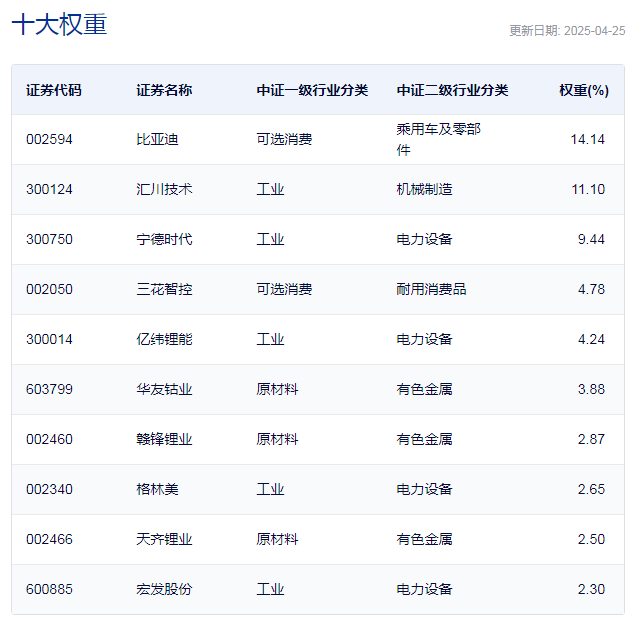Open the 汇川技术 stock link
Viewport: 631px width, 623px height.
[164, 190]
